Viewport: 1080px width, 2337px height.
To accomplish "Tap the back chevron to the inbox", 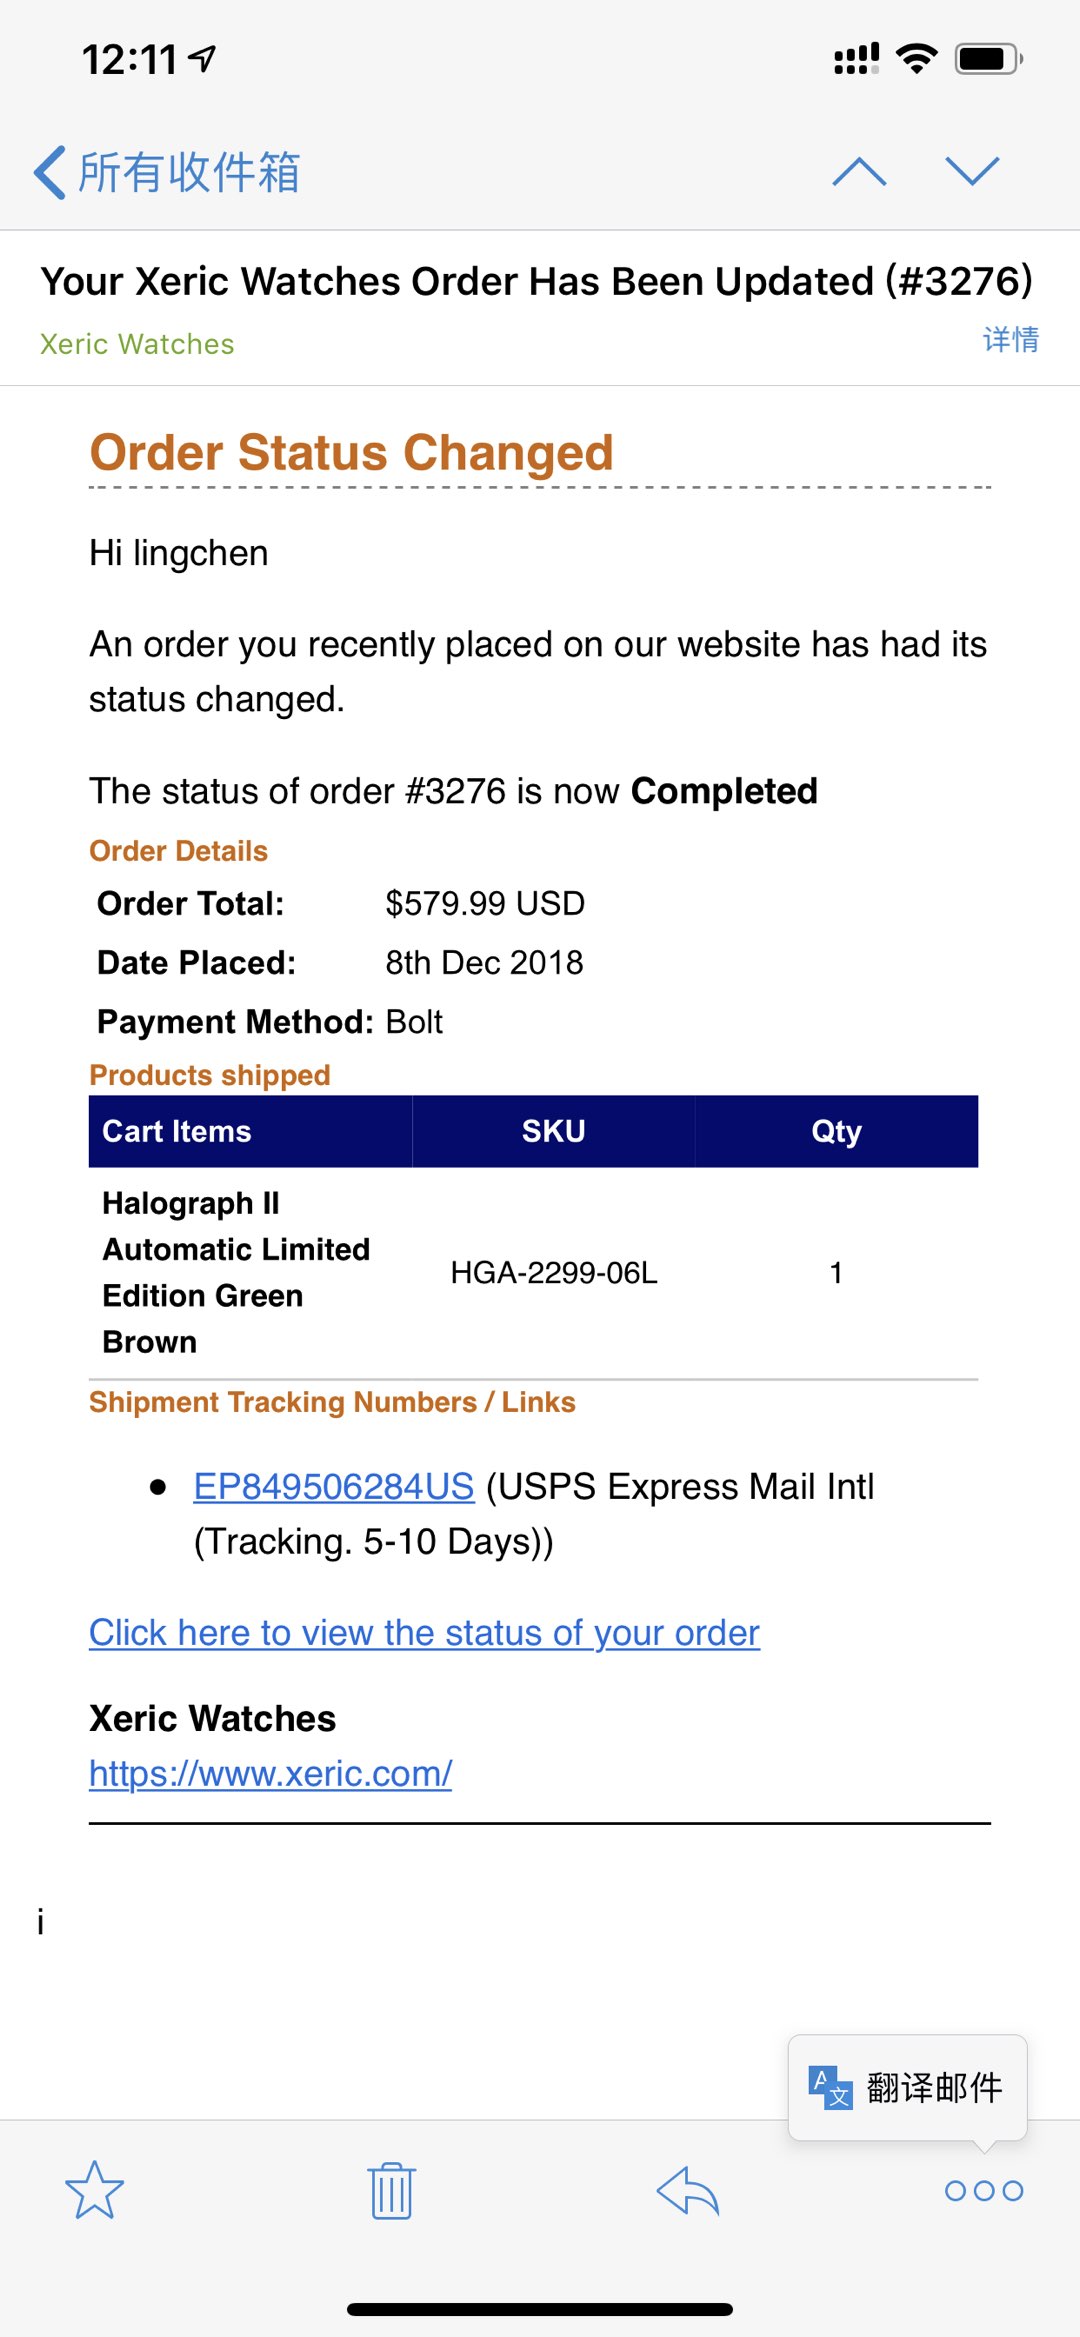I will tap(50, 172).
